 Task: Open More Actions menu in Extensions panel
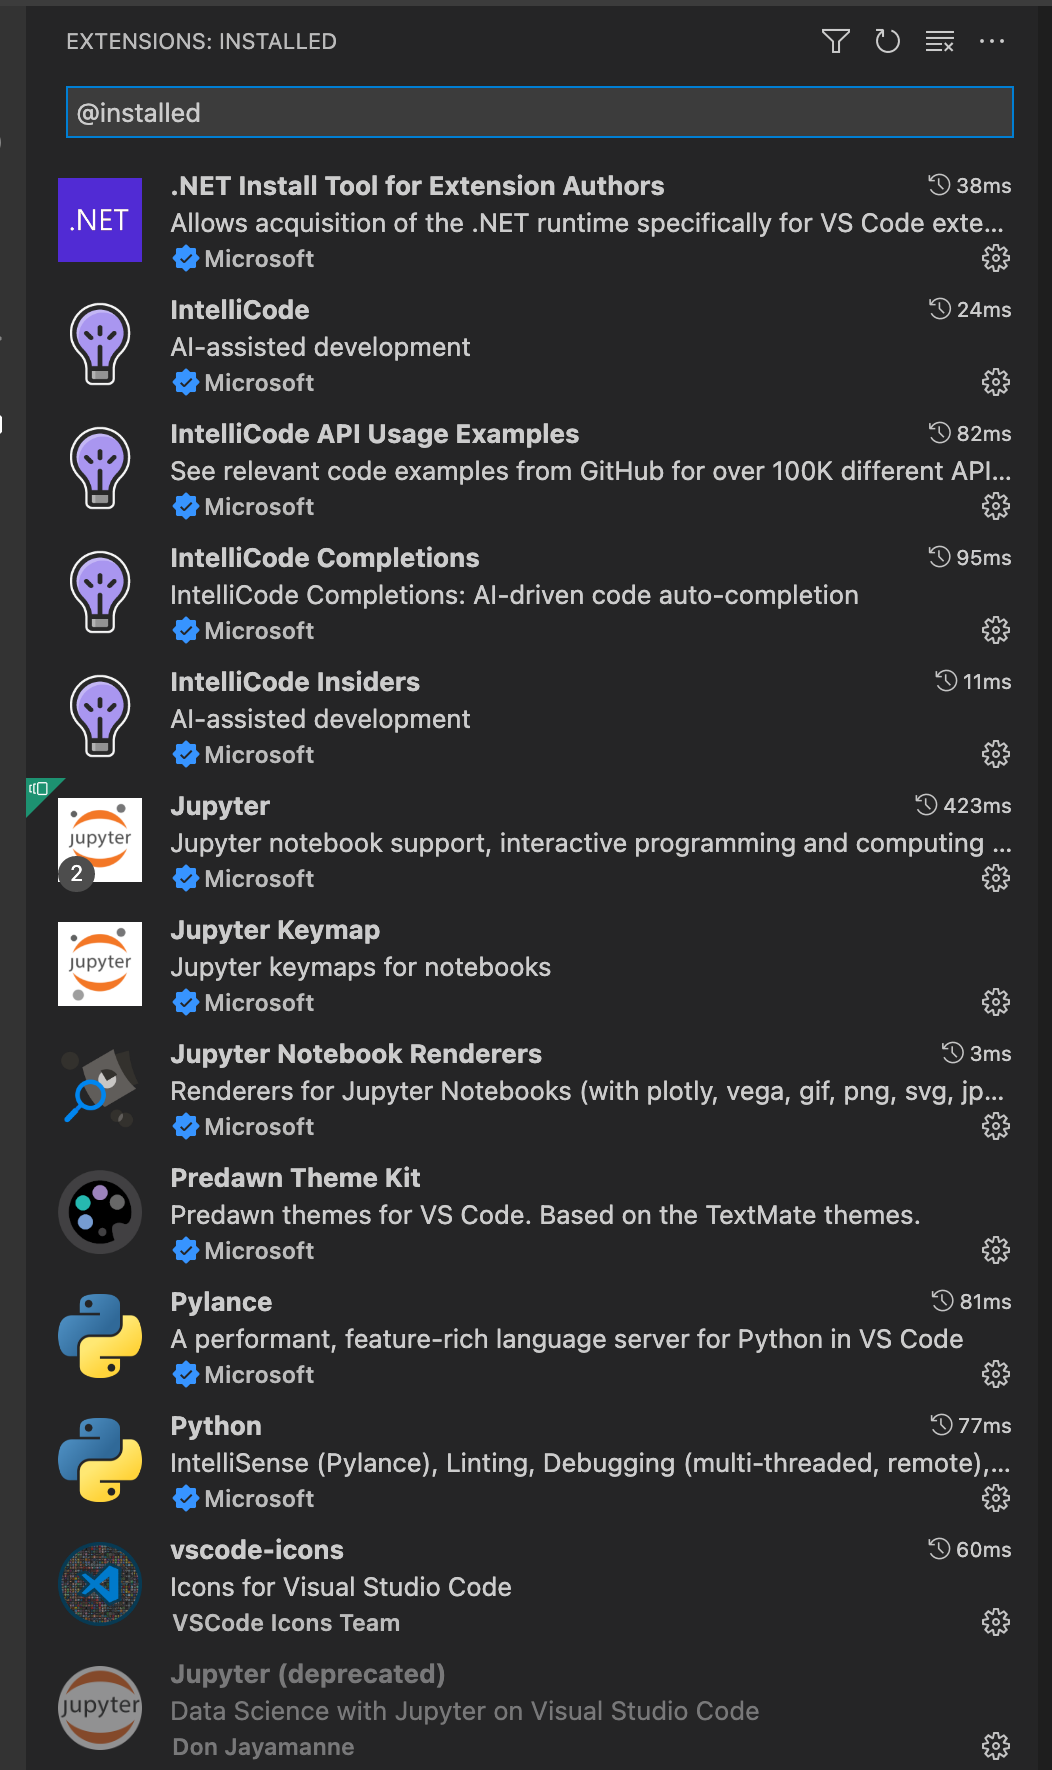(x=992, y=41)
